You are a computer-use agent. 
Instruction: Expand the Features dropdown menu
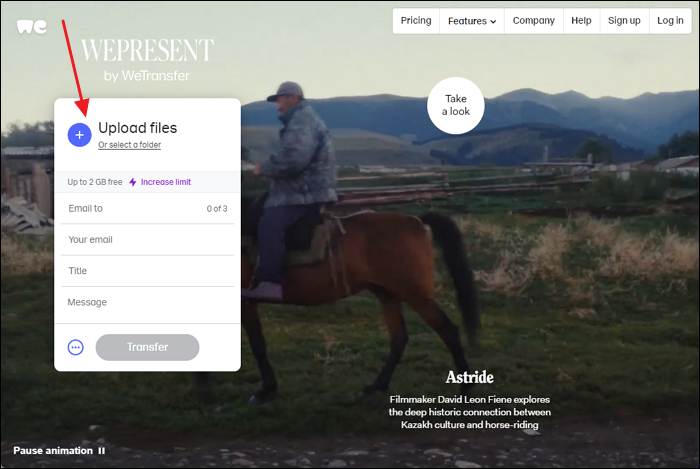click(x=472, y=21)
